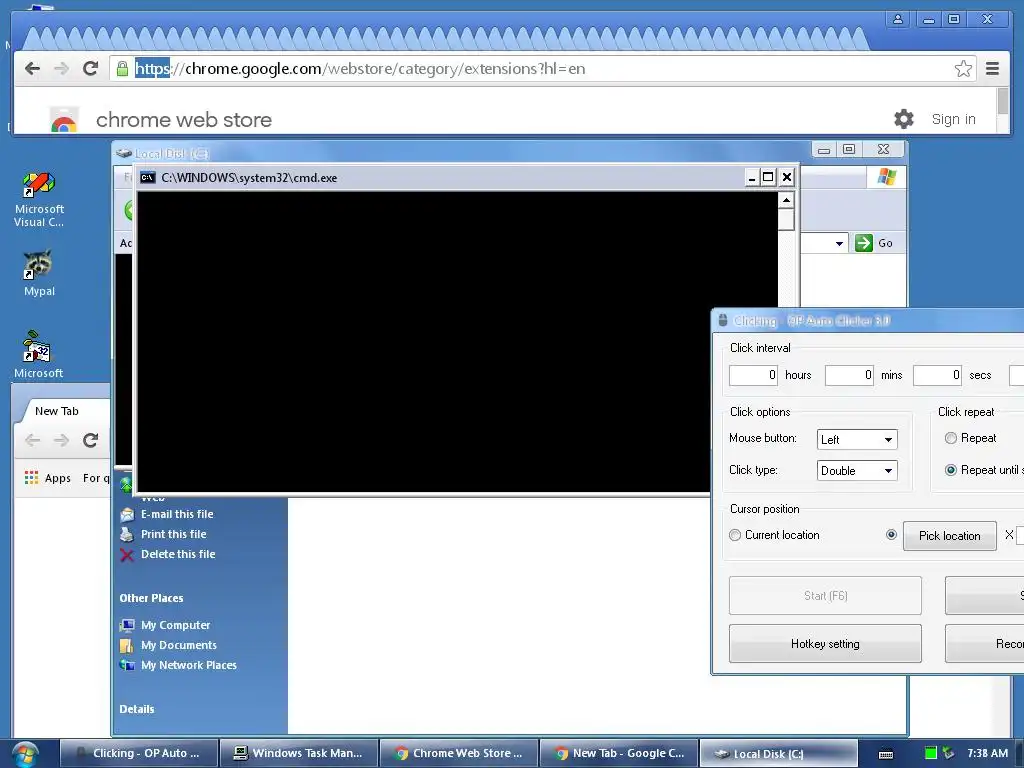Reload the Chrome Web Store page

pyautogui.click(x=91, y=69)
